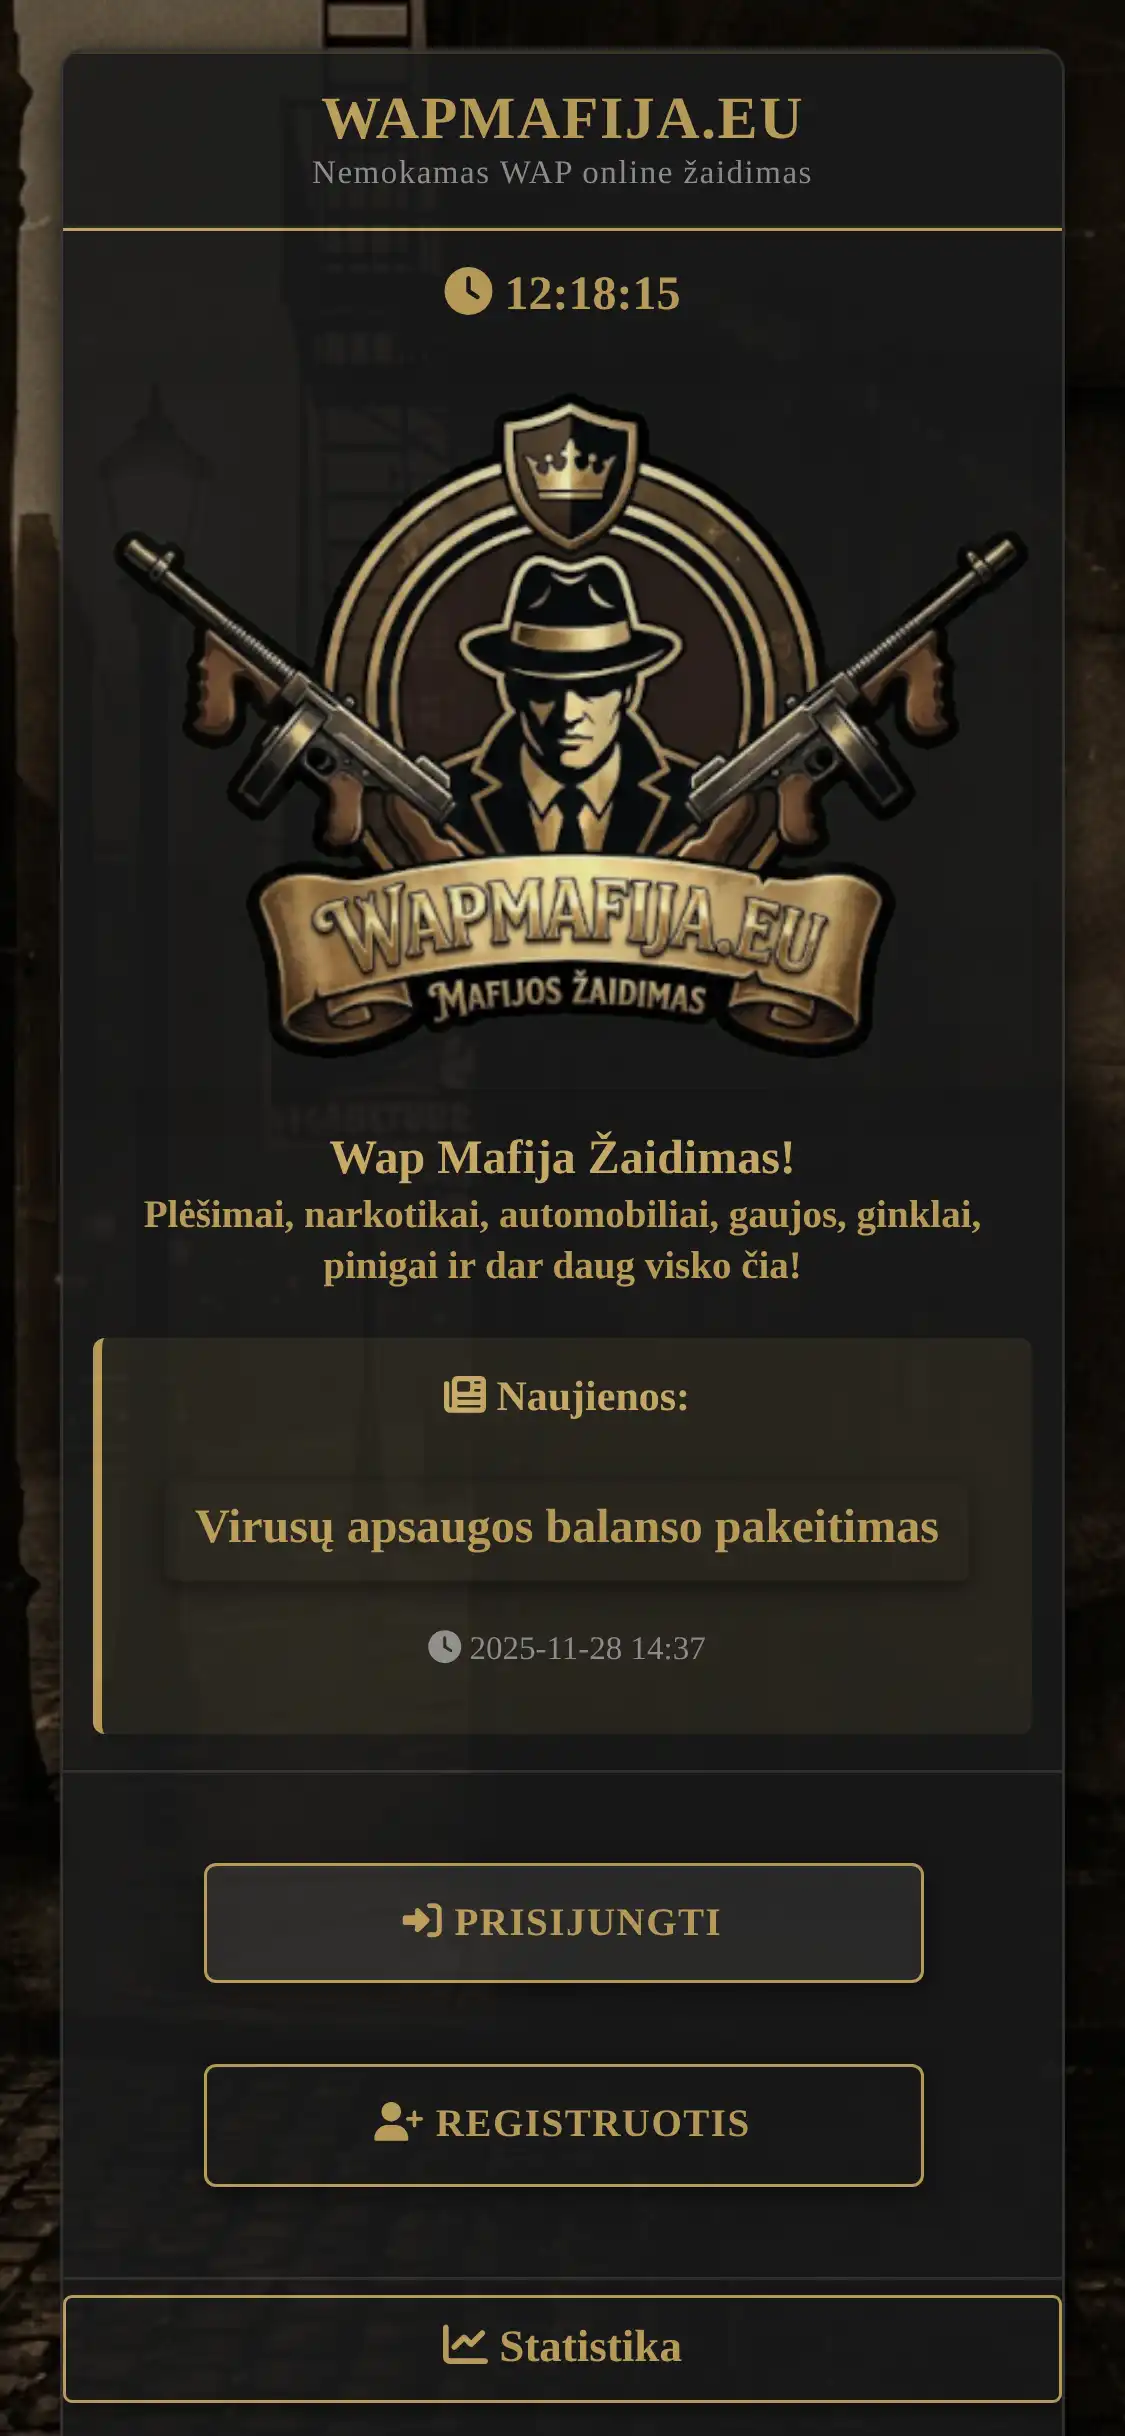Click the WAPMAFIJA.EU site title at top
This screenshot has width=1125, height=2436.
click(562, 119)
